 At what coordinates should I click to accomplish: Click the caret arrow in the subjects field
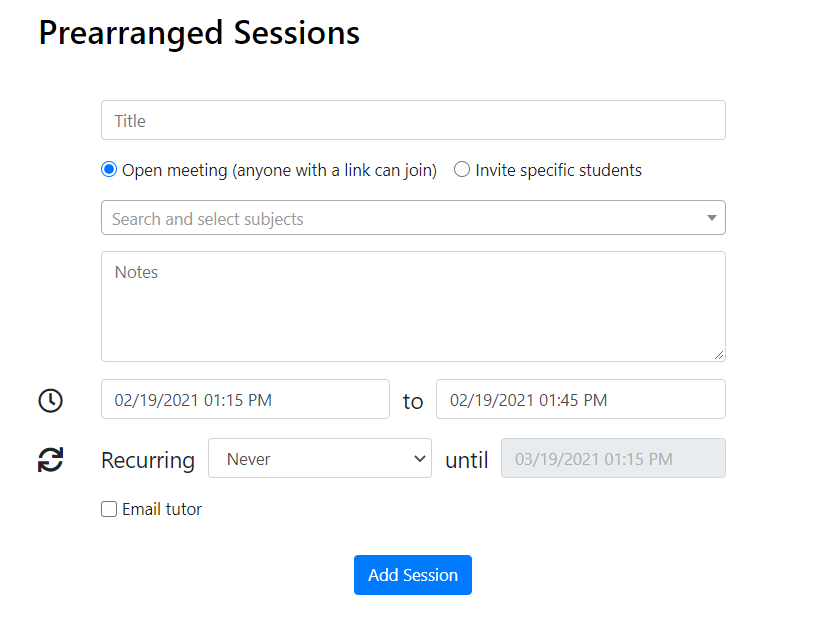(x=711, y=218)
